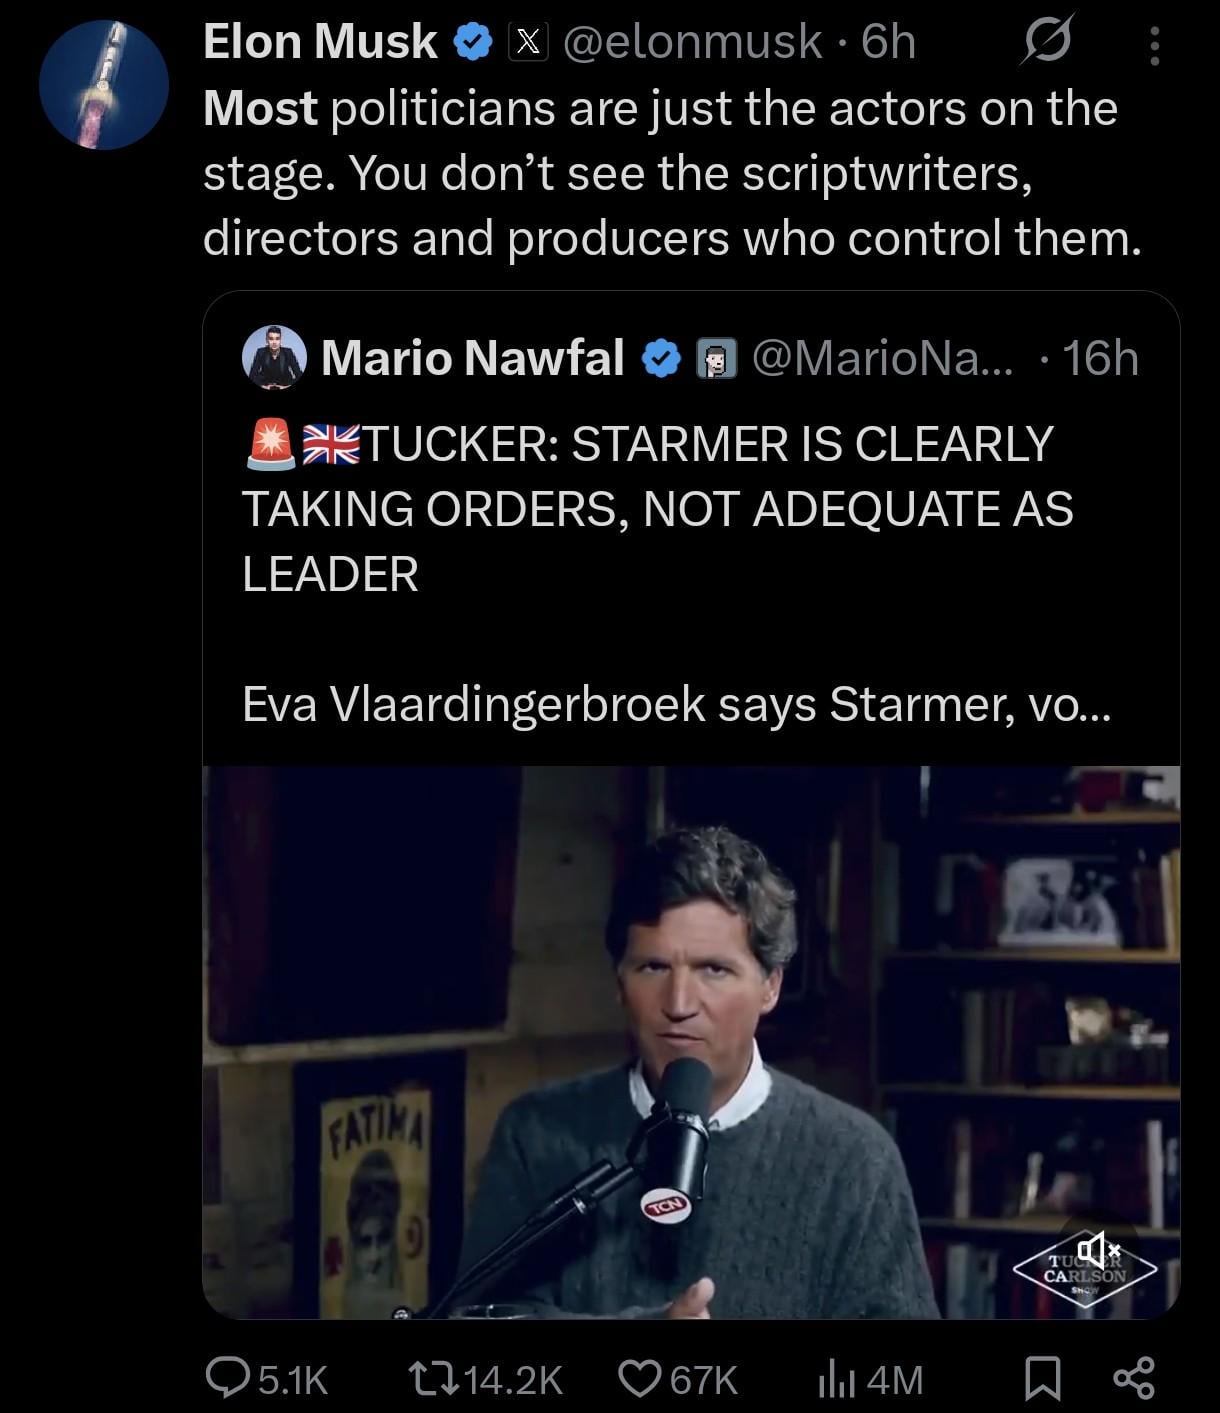Click Elon Musk's blue verified badge
This screenshot has height=1413, width=1220.
(471, 42)
